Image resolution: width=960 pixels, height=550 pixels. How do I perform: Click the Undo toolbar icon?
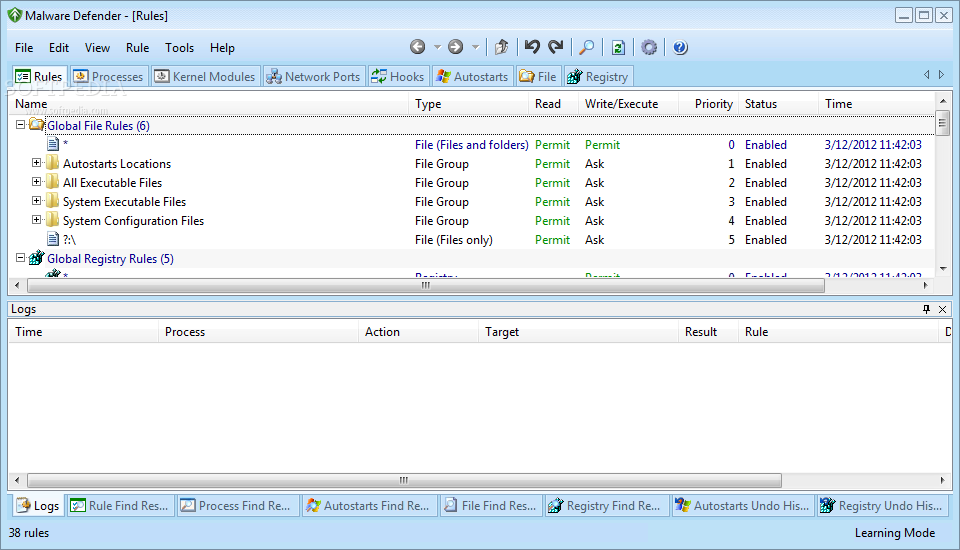click(532, 47)
